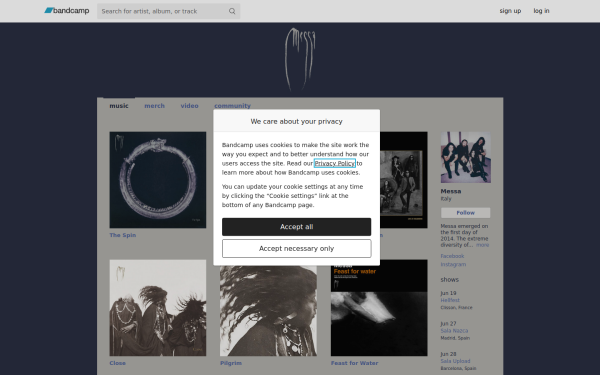Click the Jun 19 show date
This screenshot has height=375, width=600.
(448, 293)
